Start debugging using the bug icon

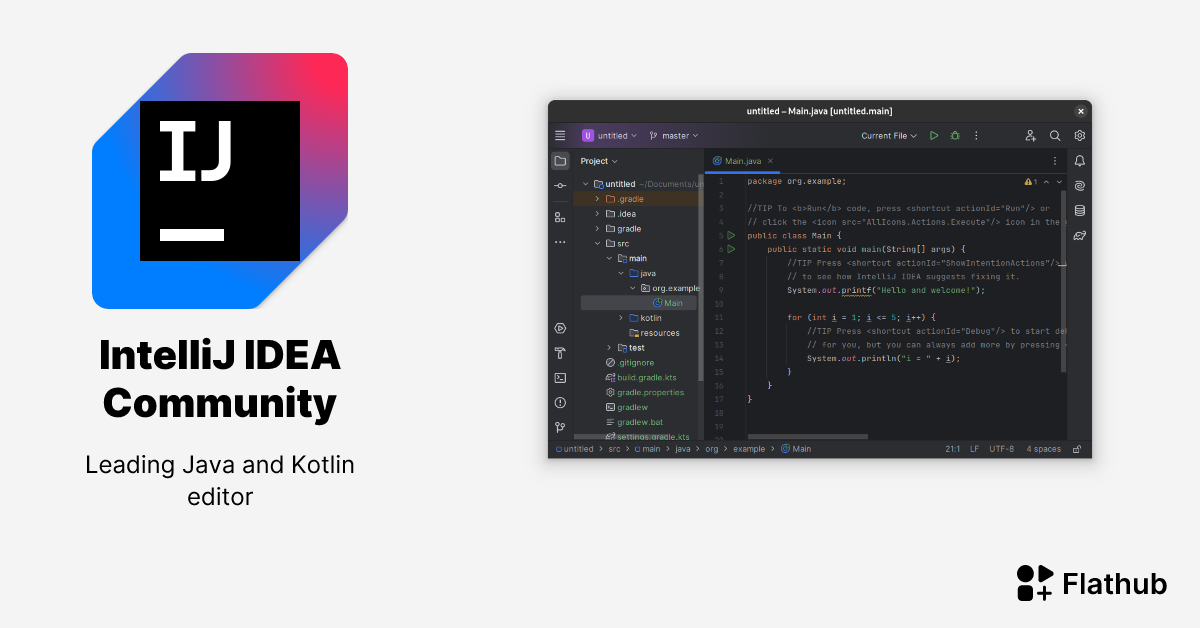tap(955, 135)
